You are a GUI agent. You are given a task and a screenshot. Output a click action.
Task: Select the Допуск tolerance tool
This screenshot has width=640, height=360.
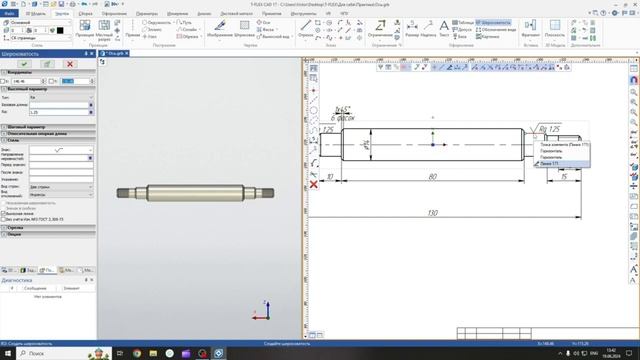462,29
